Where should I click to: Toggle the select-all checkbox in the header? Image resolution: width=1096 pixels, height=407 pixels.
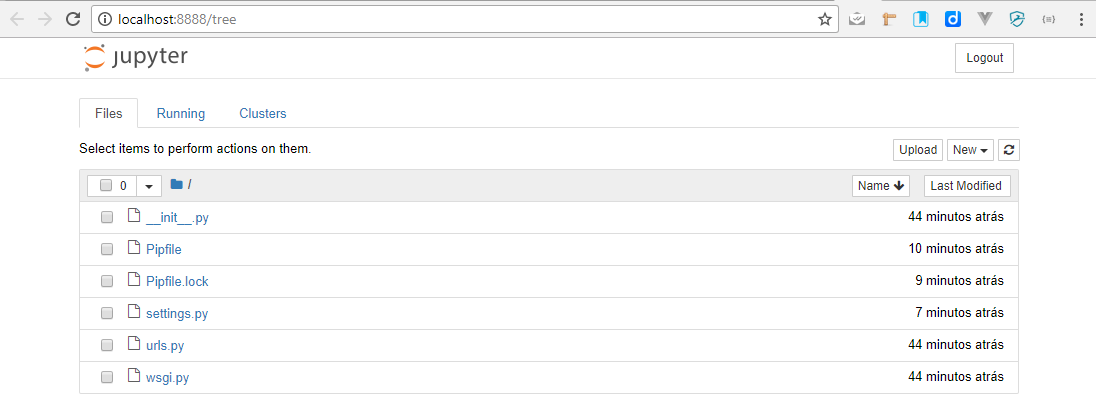click(107, 186)
